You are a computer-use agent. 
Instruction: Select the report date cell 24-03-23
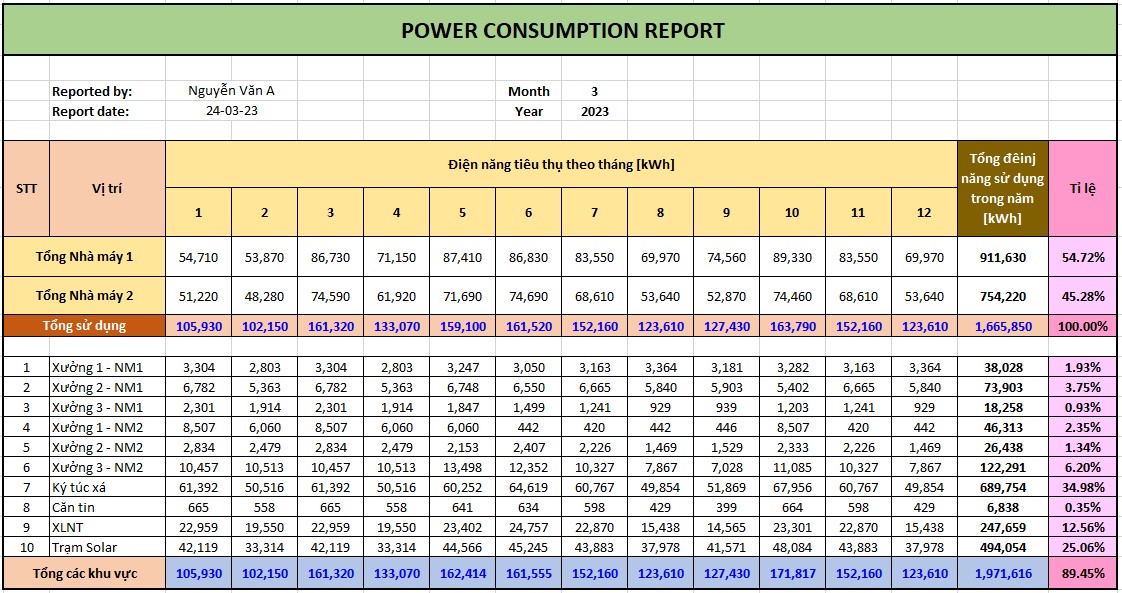(231, 111)
